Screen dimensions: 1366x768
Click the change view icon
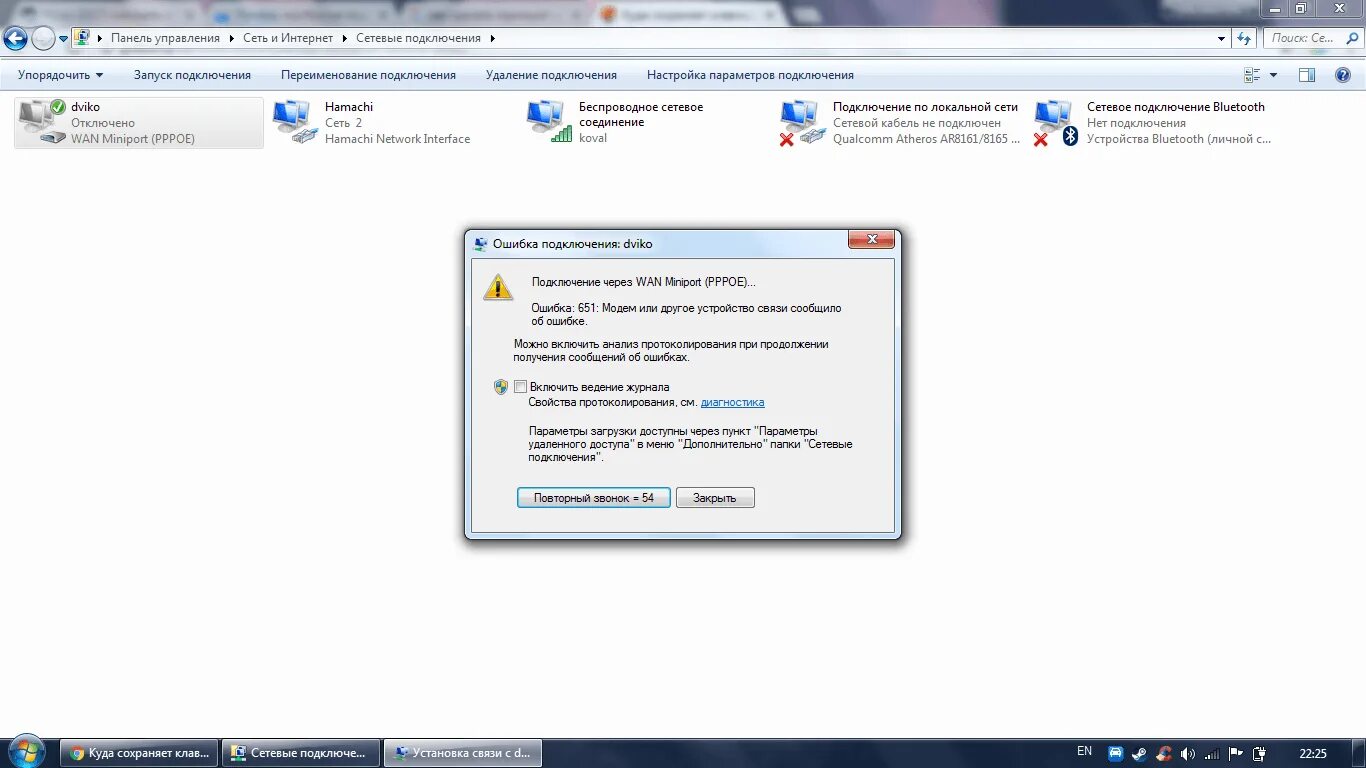click(1252, 75)
